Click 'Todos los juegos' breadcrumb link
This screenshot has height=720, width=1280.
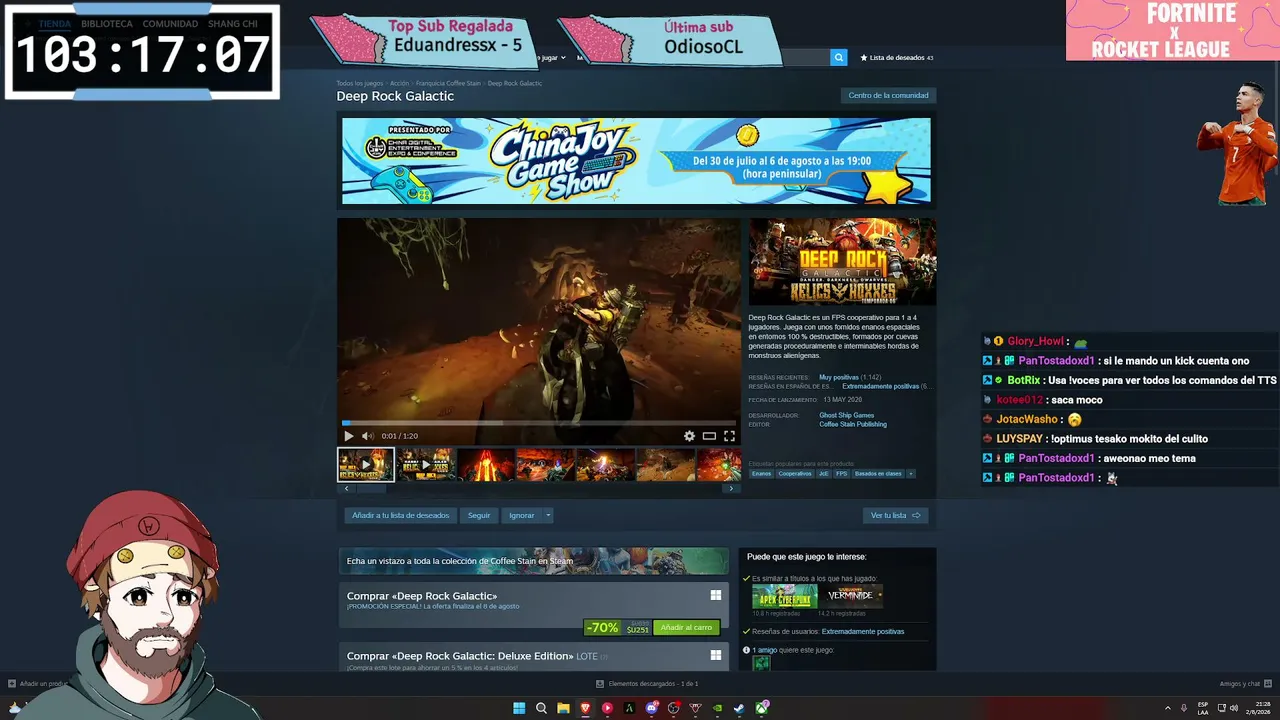(x=360, y=83)
